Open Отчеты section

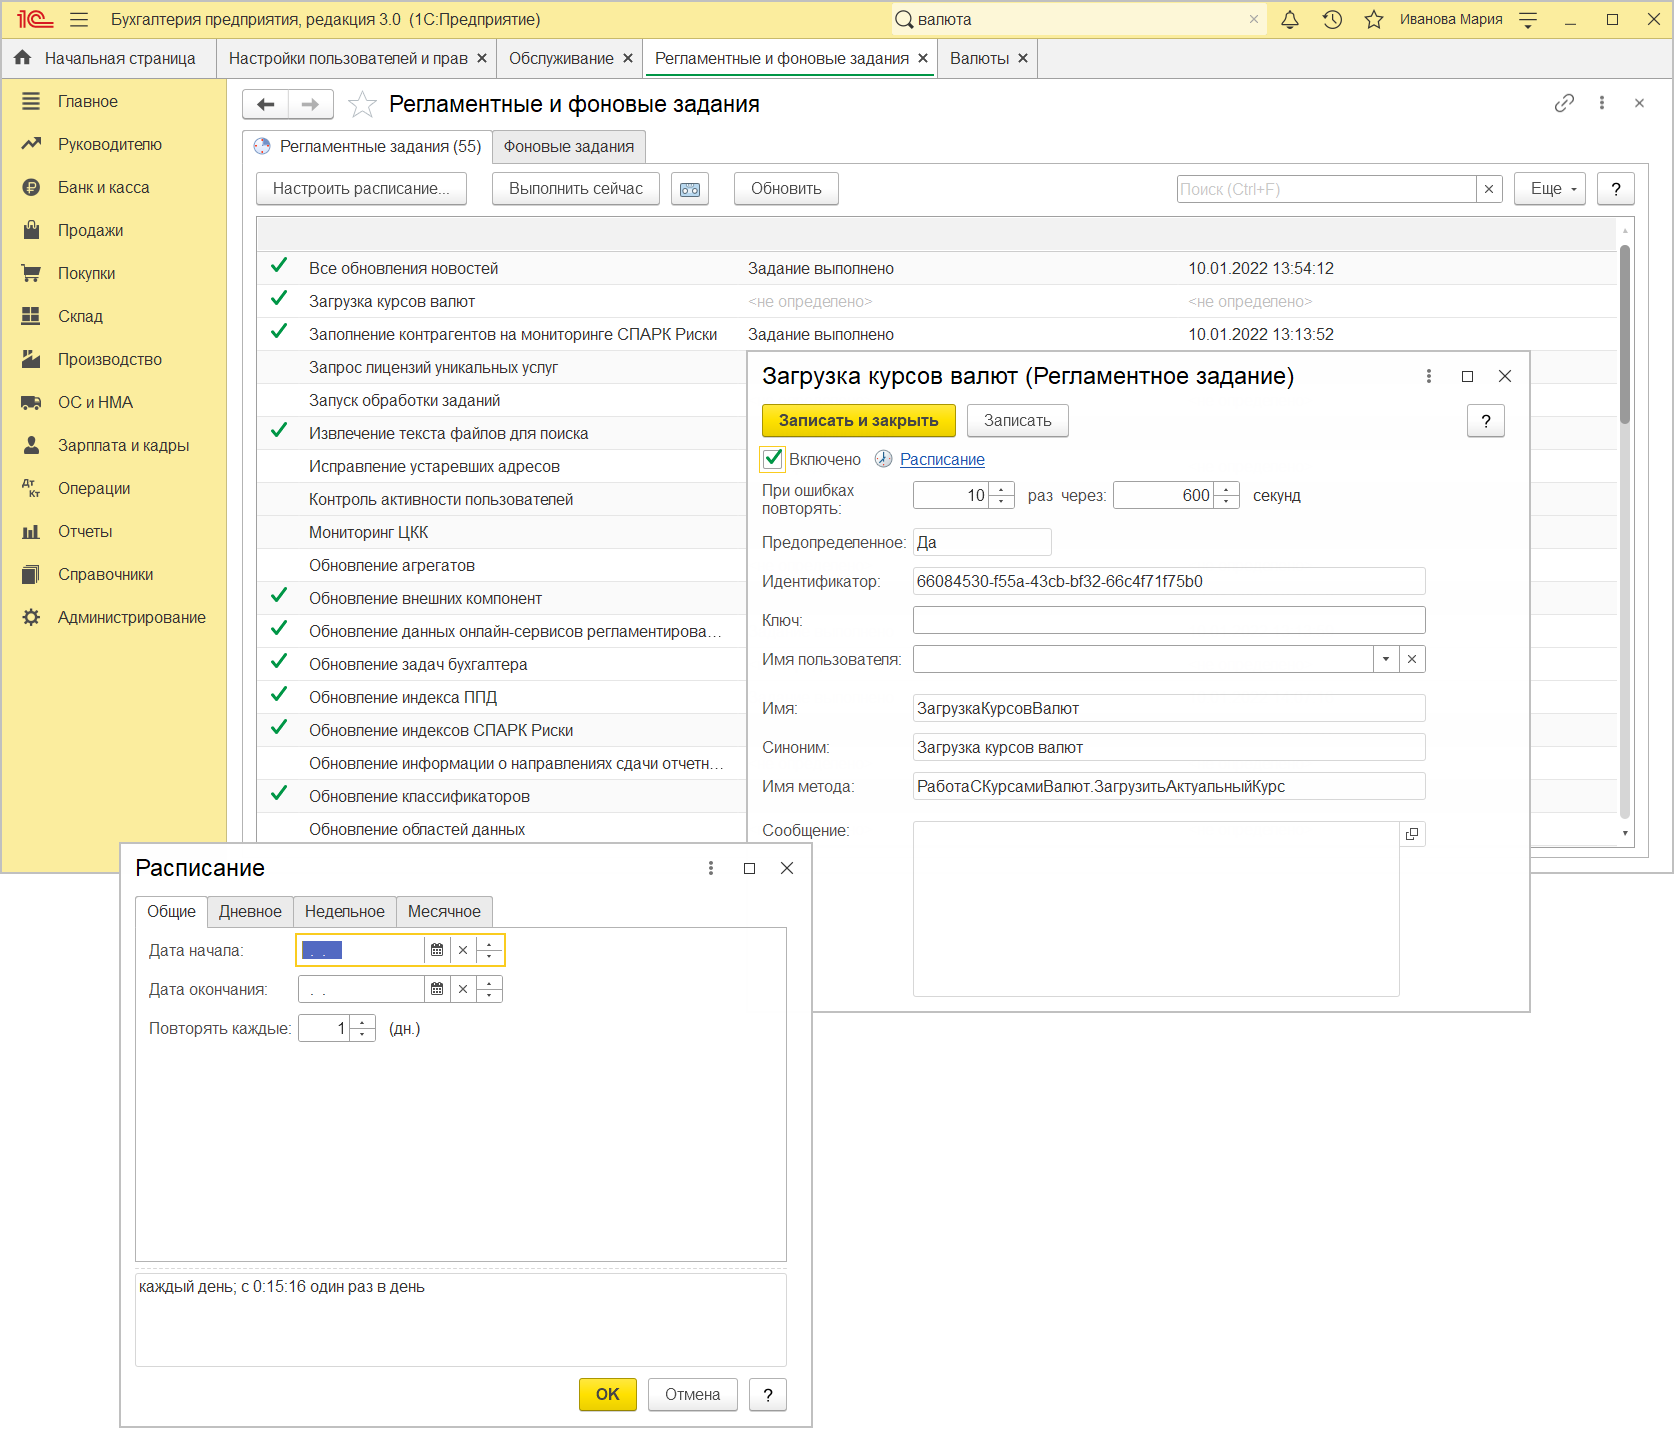pyautogui.click(x=67, y=531)
